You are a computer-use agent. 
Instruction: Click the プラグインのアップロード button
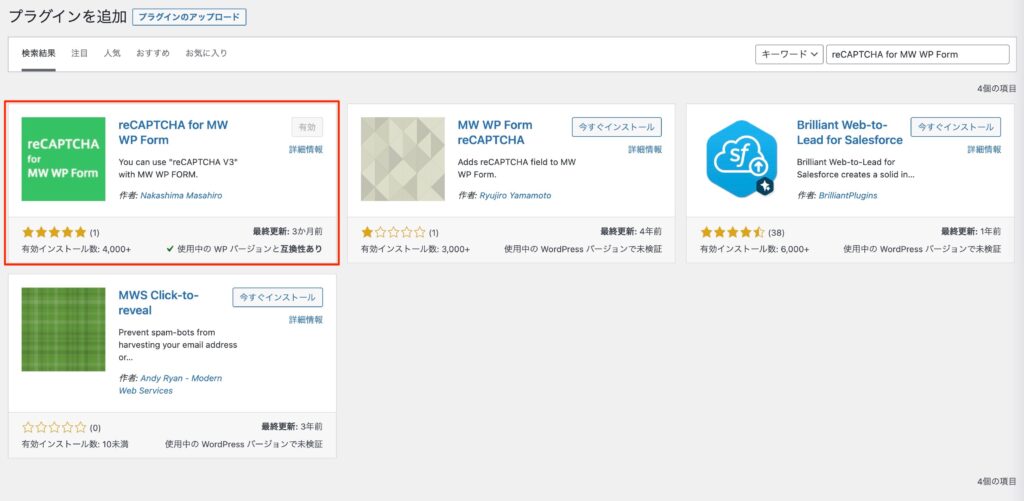coord(189,17)
